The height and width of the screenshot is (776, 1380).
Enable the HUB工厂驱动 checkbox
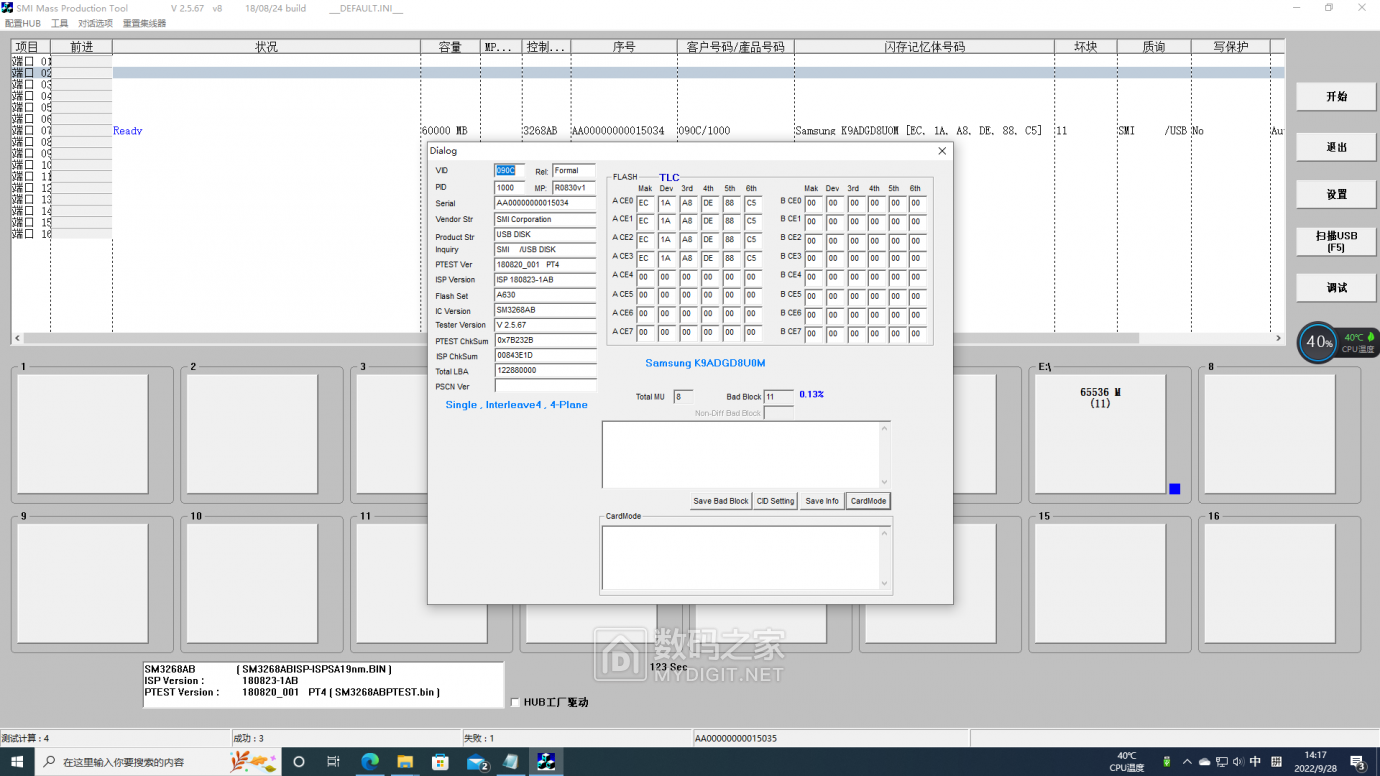coord(515,702)
